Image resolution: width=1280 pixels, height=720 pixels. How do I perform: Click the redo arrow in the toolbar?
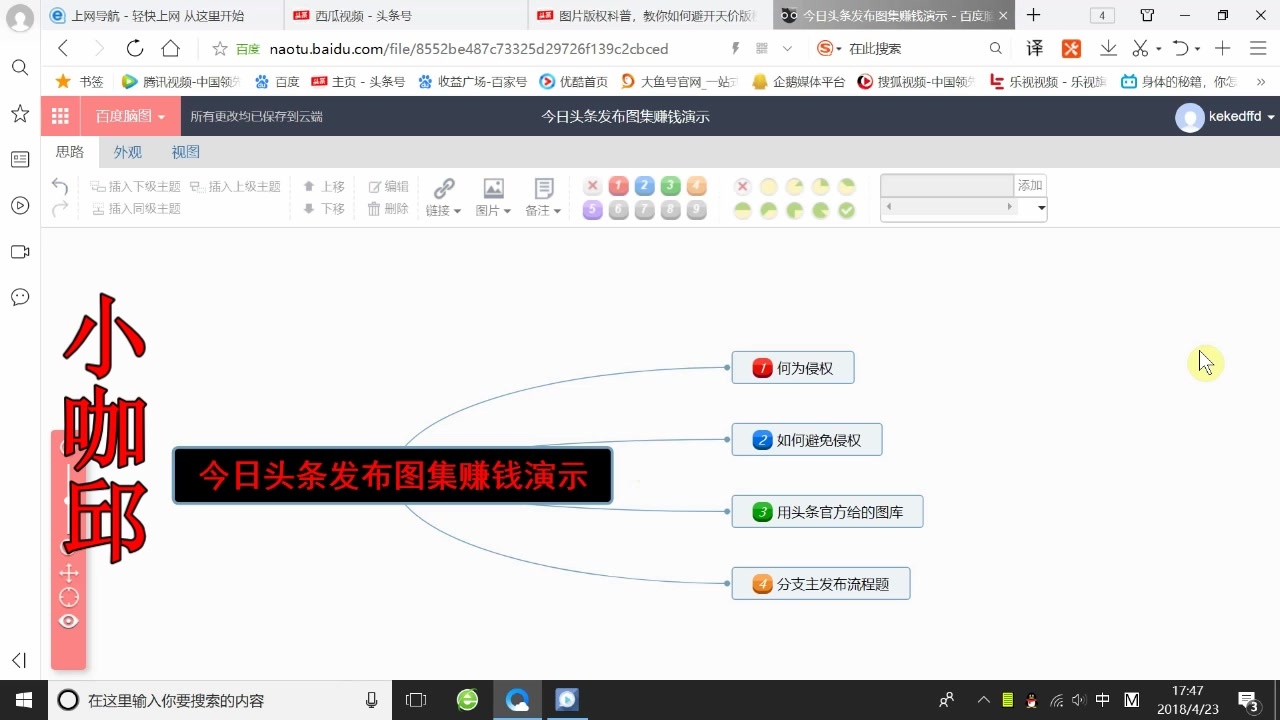tap(60, 208)
